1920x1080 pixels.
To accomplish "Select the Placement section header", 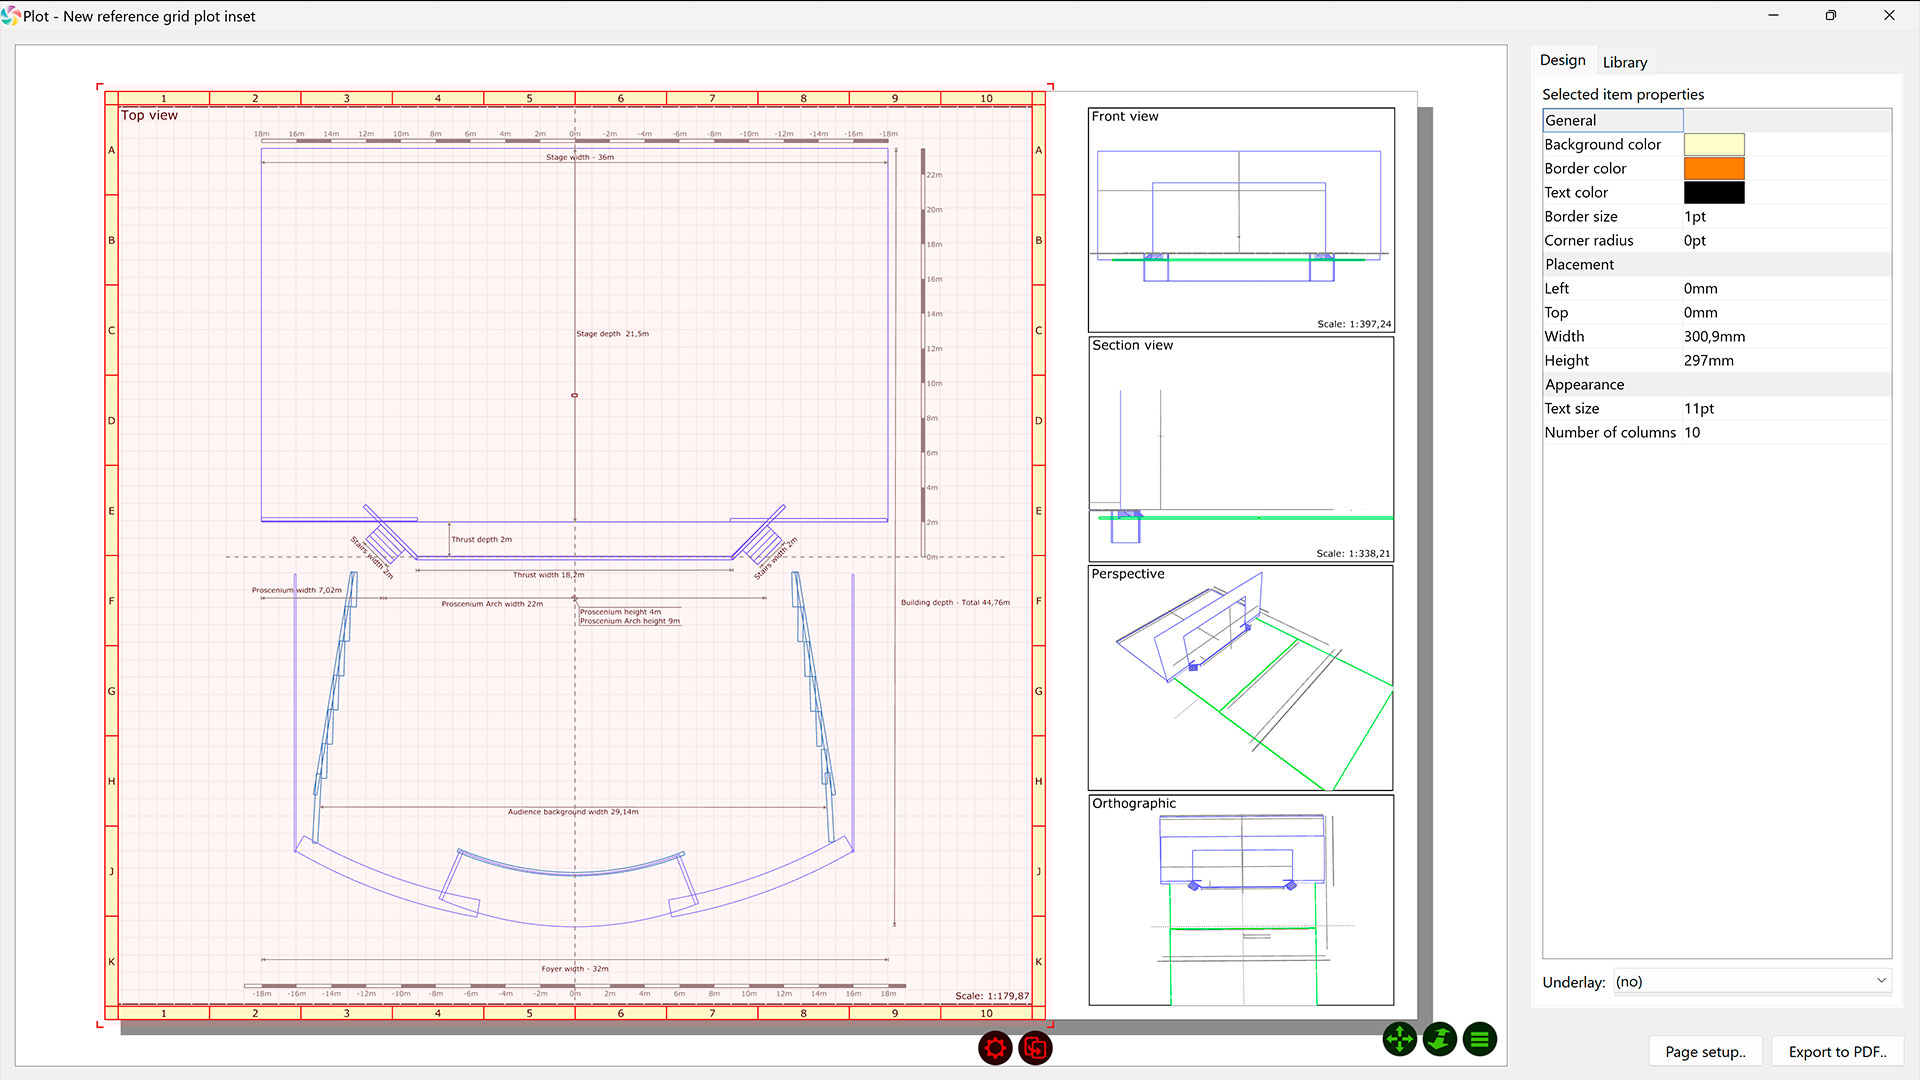I will click(1717, 264).
